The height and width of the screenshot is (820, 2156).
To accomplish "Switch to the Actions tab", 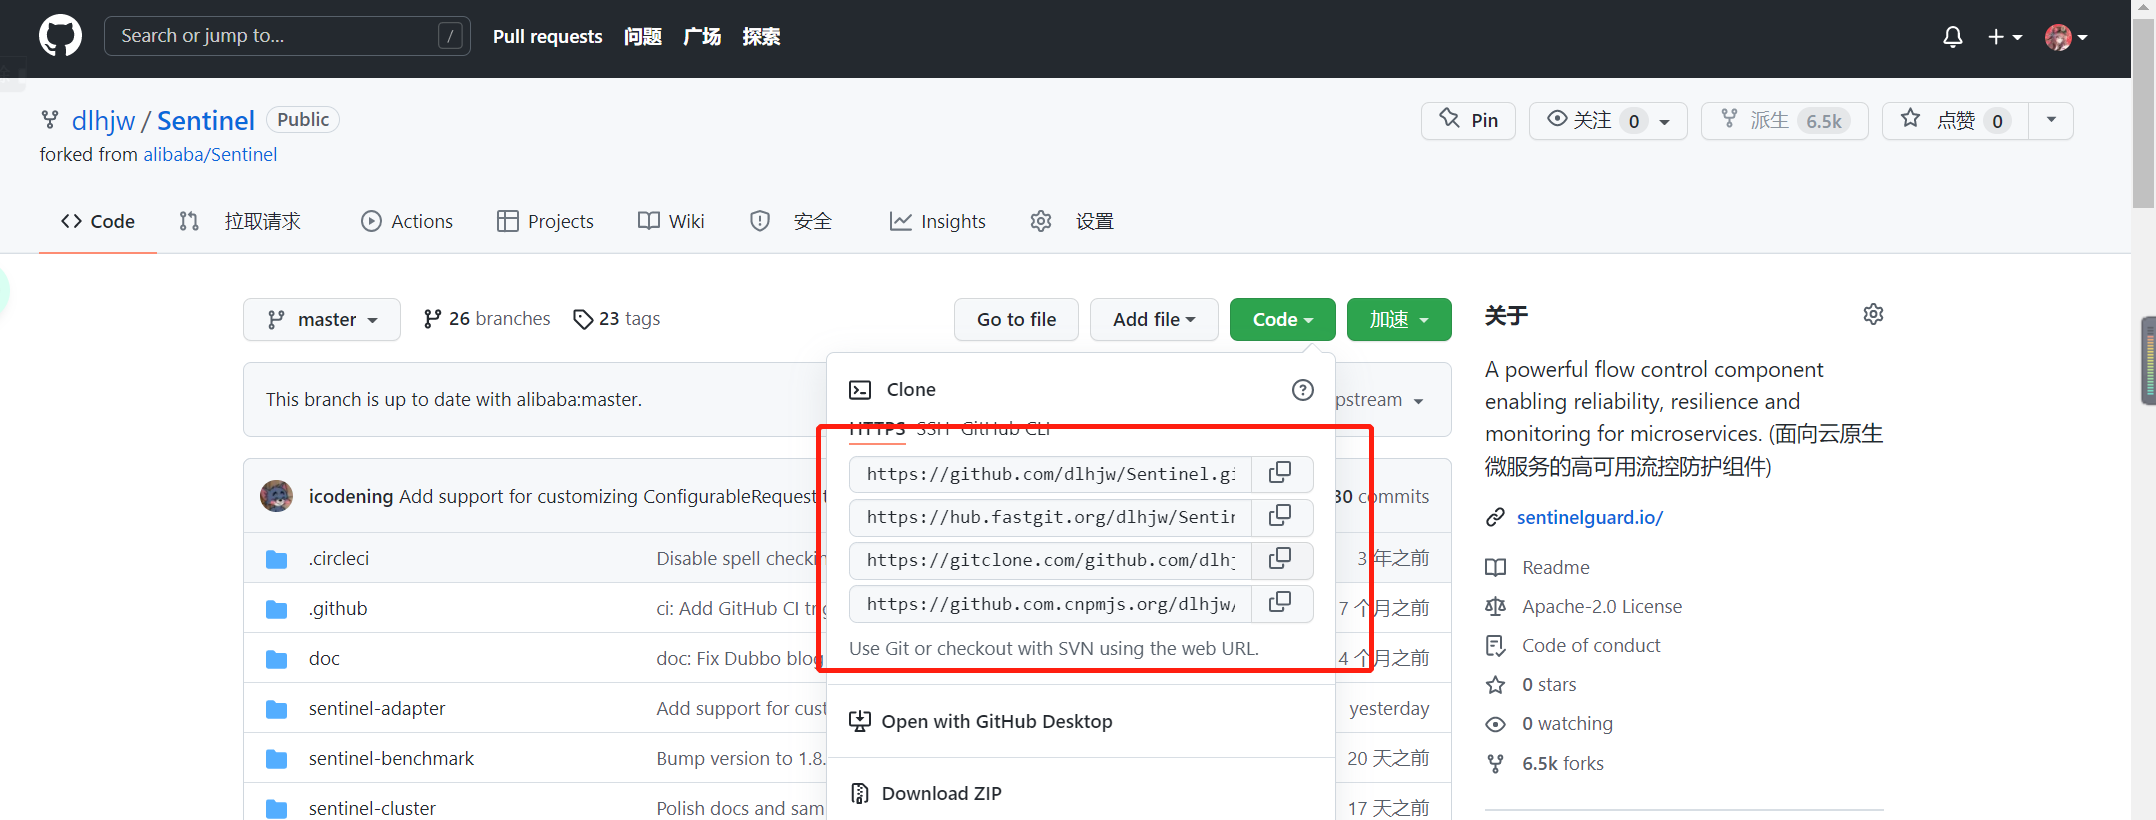I will click(x=407, y=221).
